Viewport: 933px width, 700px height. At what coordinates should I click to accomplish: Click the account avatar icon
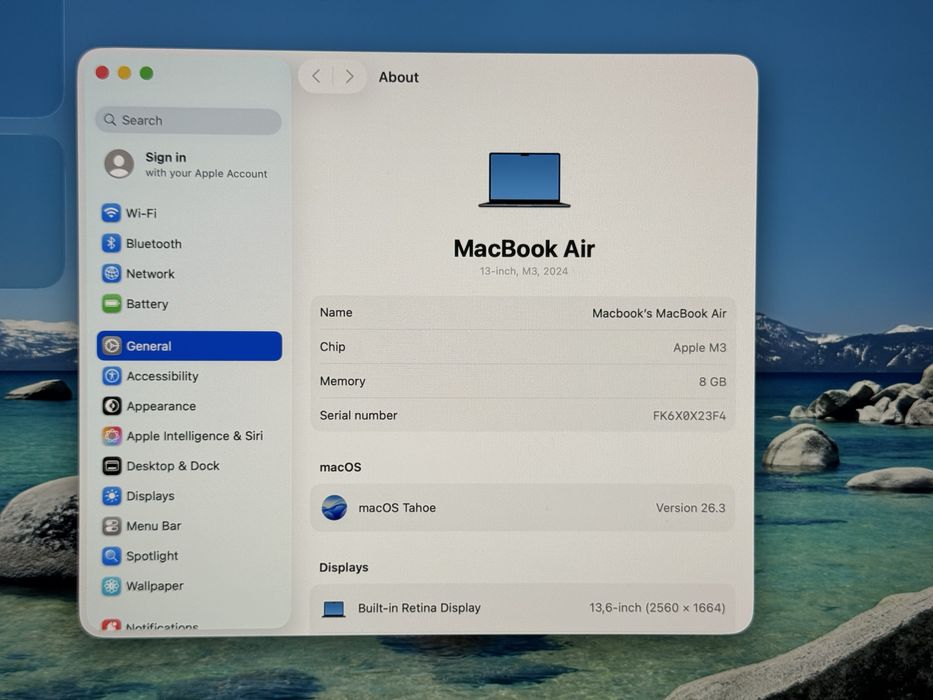[x=119, y=164]
